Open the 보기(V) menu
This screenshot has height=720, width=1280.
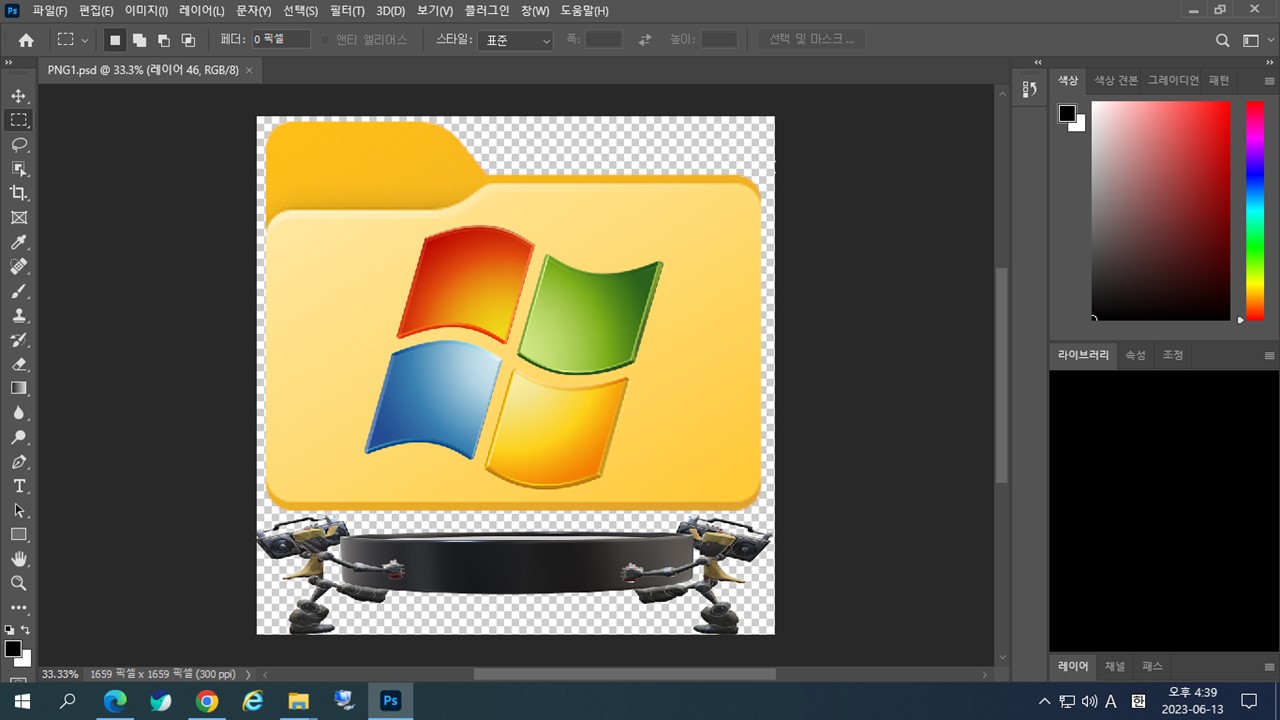[435, 11]
